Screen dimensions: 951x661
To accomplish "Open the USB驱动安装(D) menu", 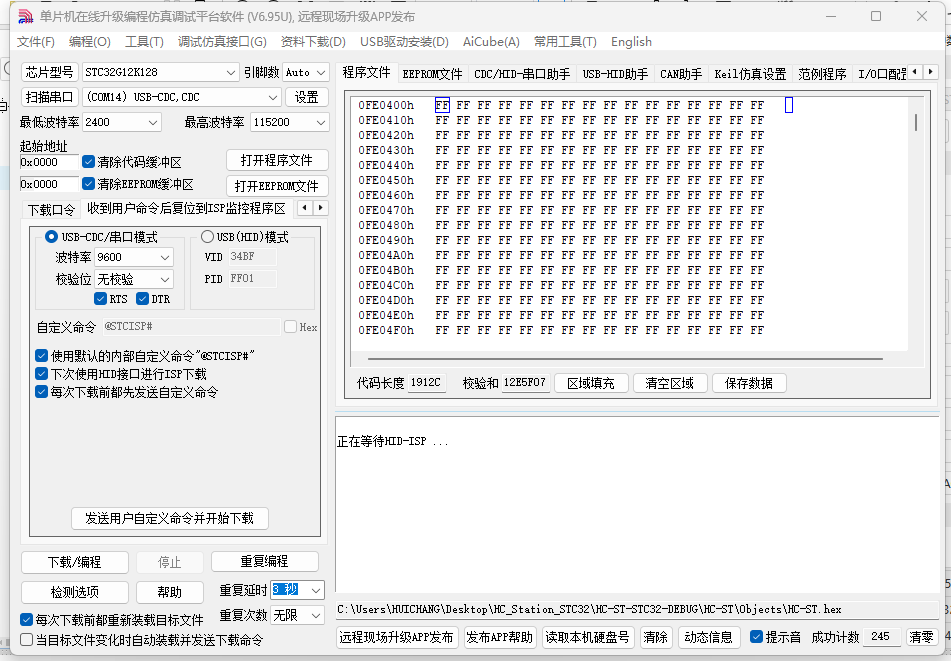I will point(405,42).
